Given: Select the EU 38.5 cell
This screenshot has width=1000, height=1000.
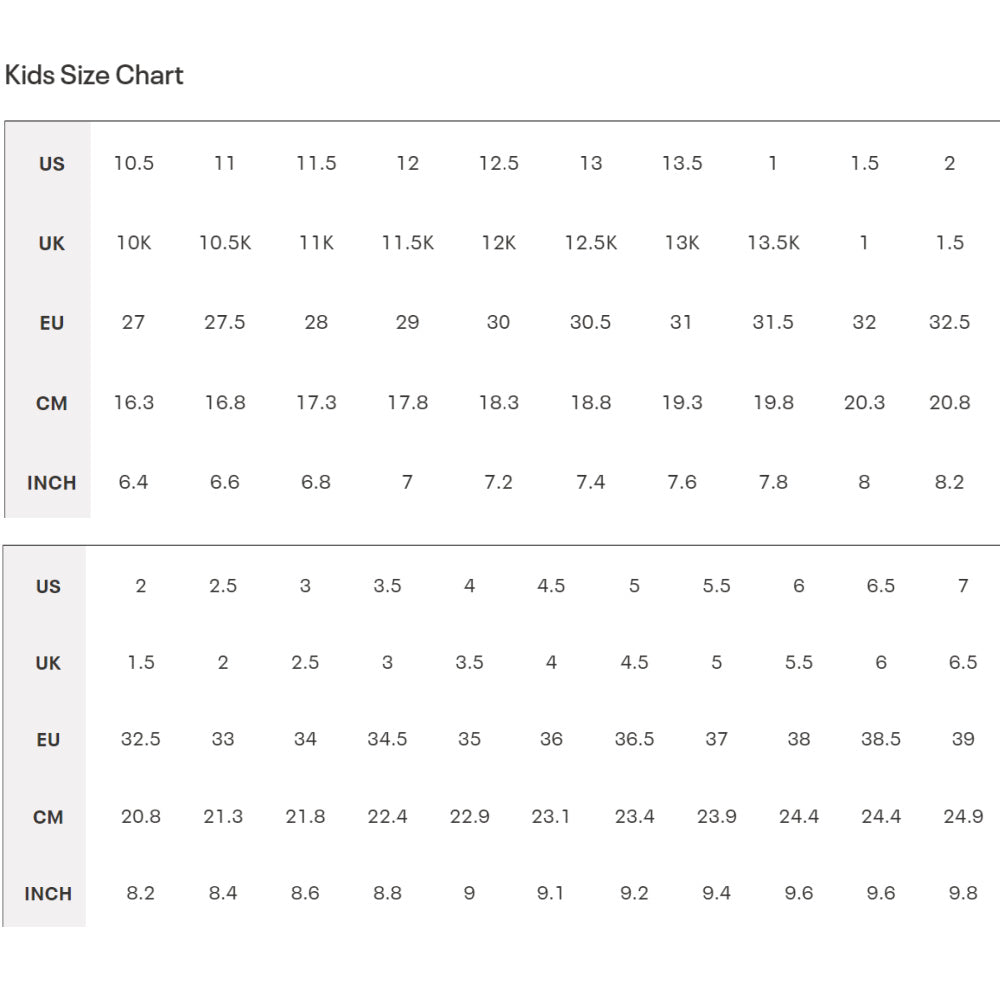Looking at the screenshot, I should (x=881, y=739).
